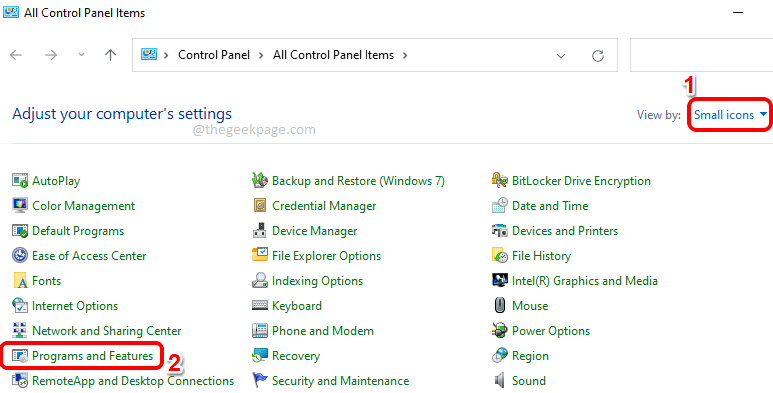The height and width of the screenshot is (393, 773).
Task: Open the address bar history dropdown
Action: click(x=561, y=55)
